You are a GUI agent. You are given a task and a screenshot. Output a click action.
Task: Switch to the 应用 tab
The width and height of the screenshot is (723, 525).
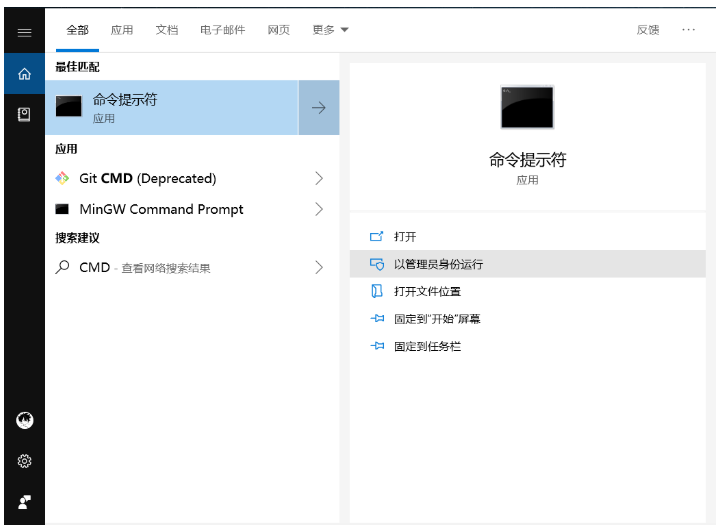[122, 30]
